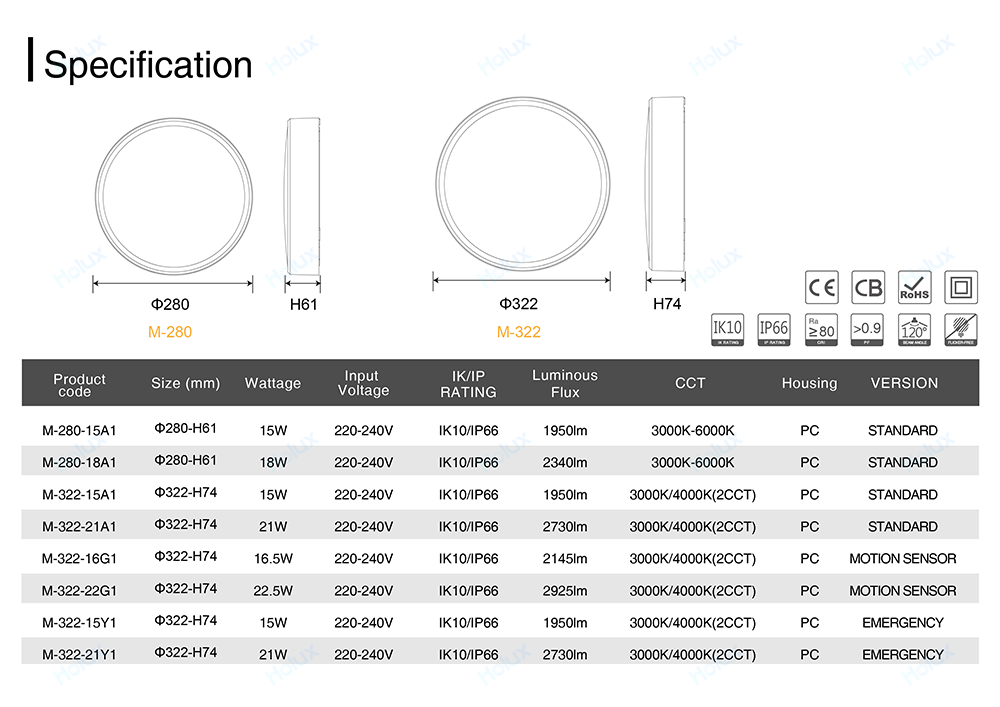This screenshot has height=707, width=1000.
Task: Click the 22.5W wattage cell
Action: 273,591
